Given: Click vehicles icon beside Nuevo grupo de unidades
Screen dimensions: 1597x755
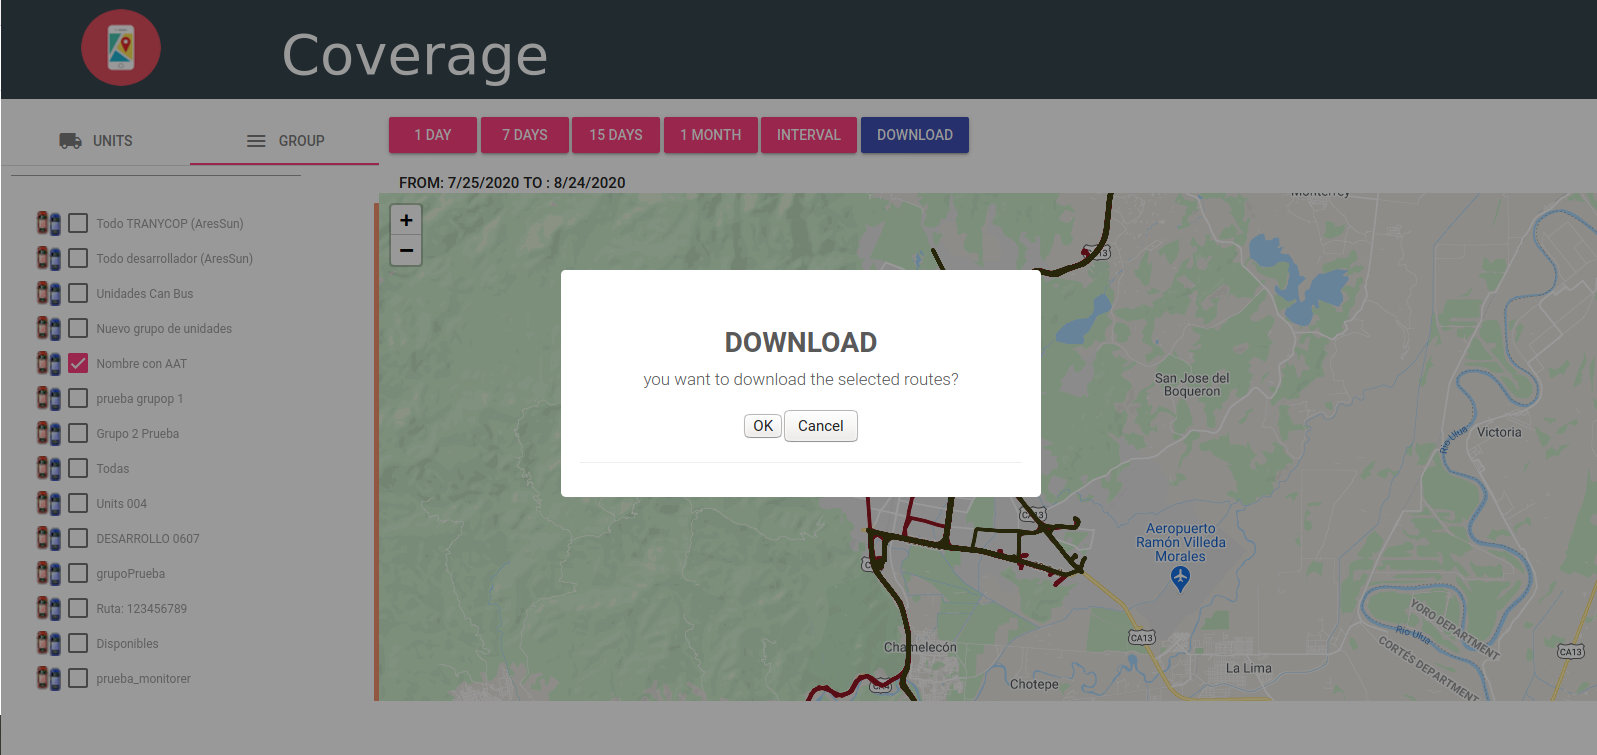Looking at the screenshot, I should click(49, 328).
